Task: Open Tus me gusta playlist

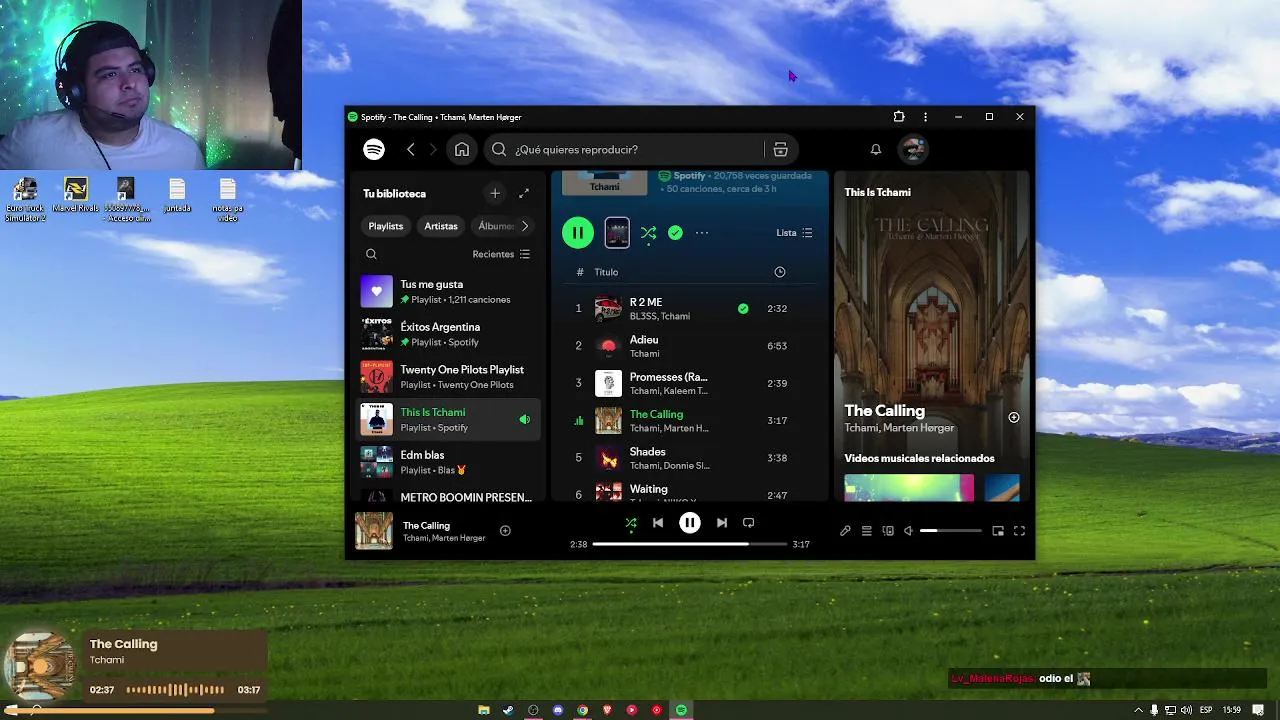Action: (x=448, y=292)
